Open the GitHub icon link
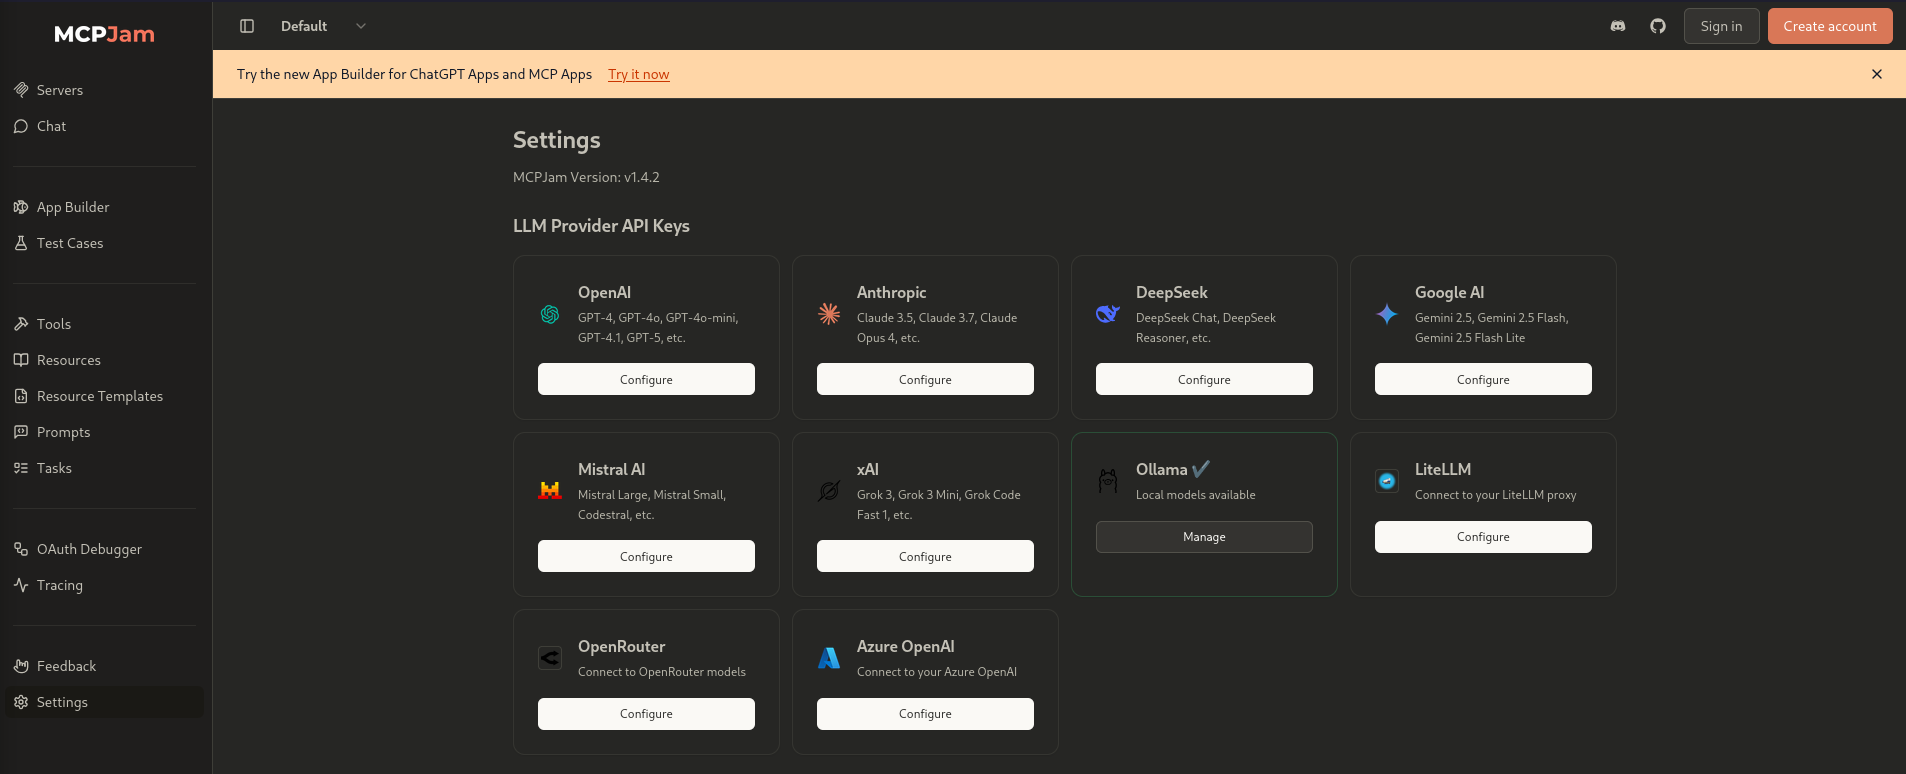Viewport: 1906px width, 774px height. (1658, 26)
